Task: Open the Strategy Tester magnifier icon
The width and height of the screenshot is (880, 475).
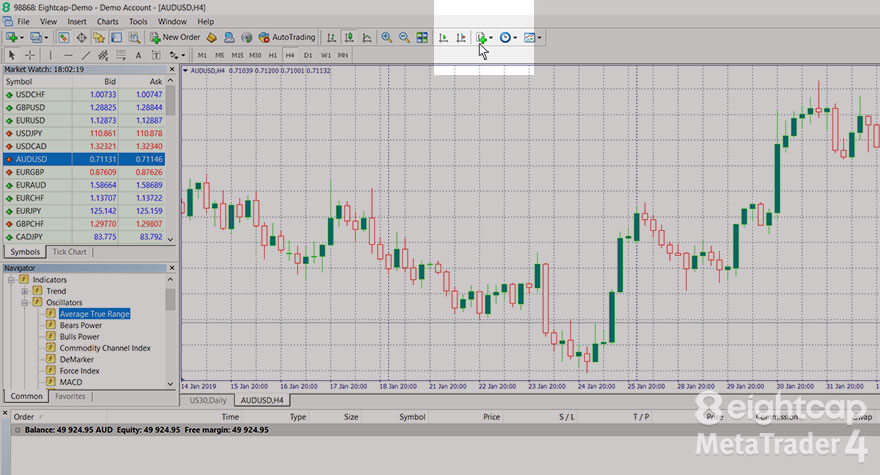Action: point(134,38)
